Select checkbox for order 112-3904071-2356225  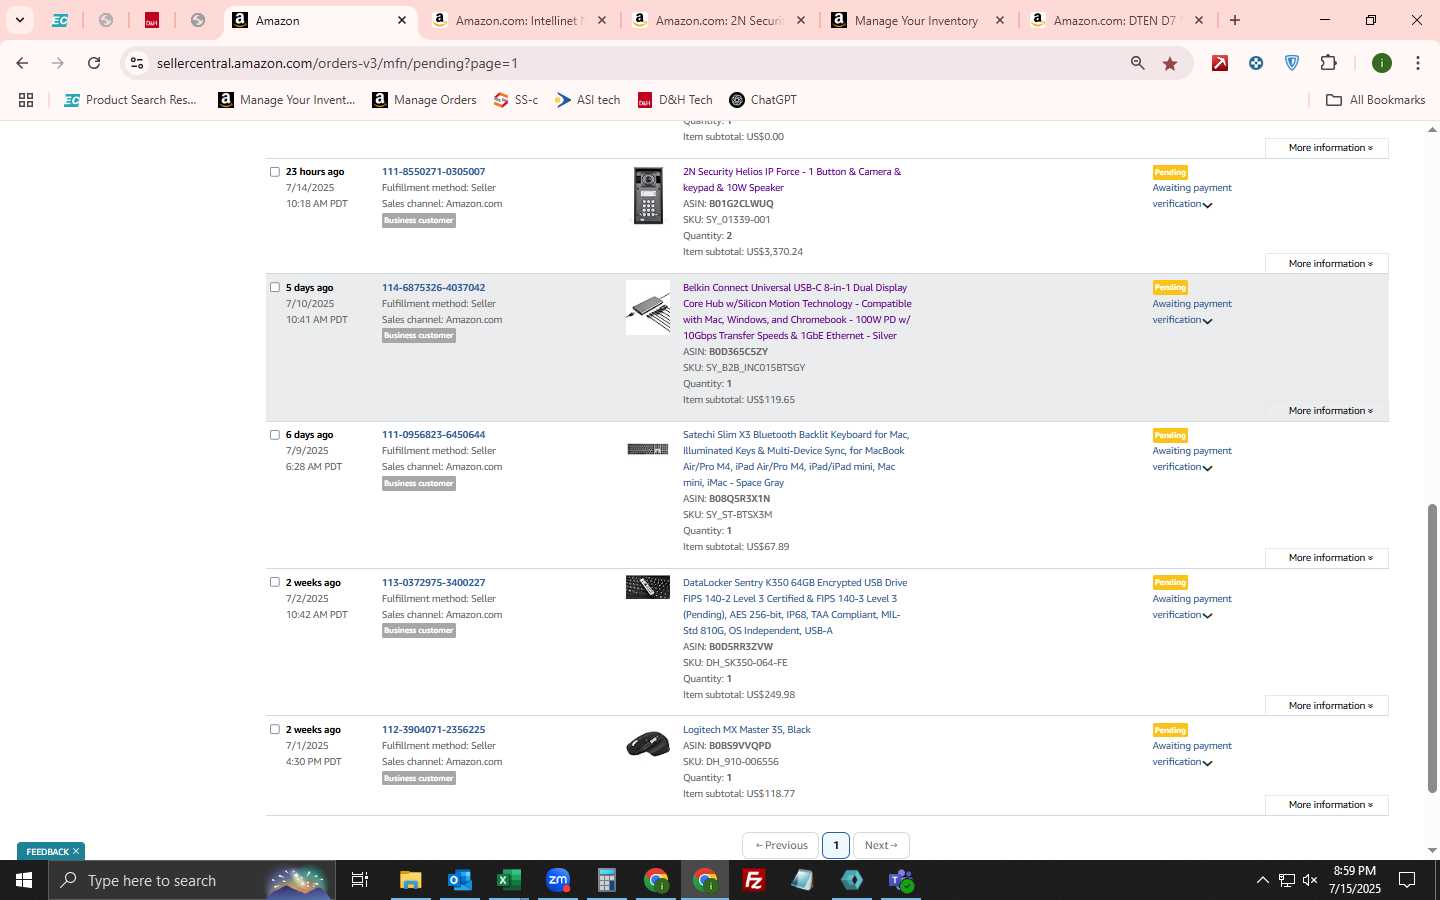point(275,729)
